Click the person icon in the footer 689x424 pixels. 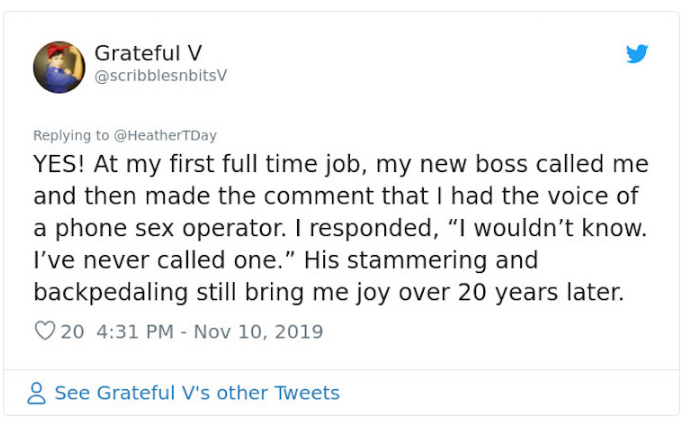(x=37, y=394)
